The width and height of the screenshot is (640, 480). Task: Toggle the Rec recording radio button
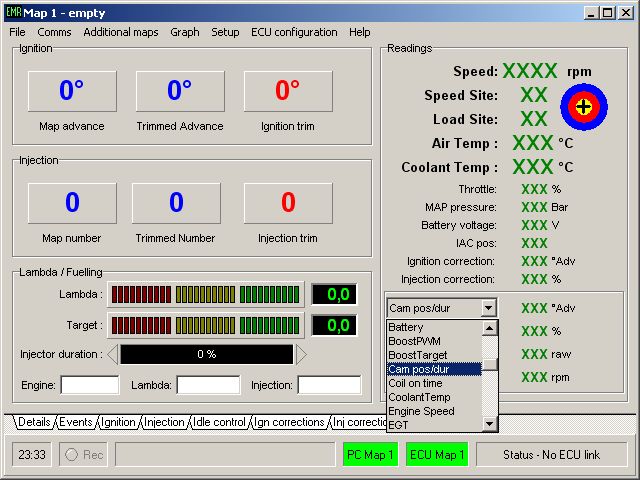click(x=72, y=455)
